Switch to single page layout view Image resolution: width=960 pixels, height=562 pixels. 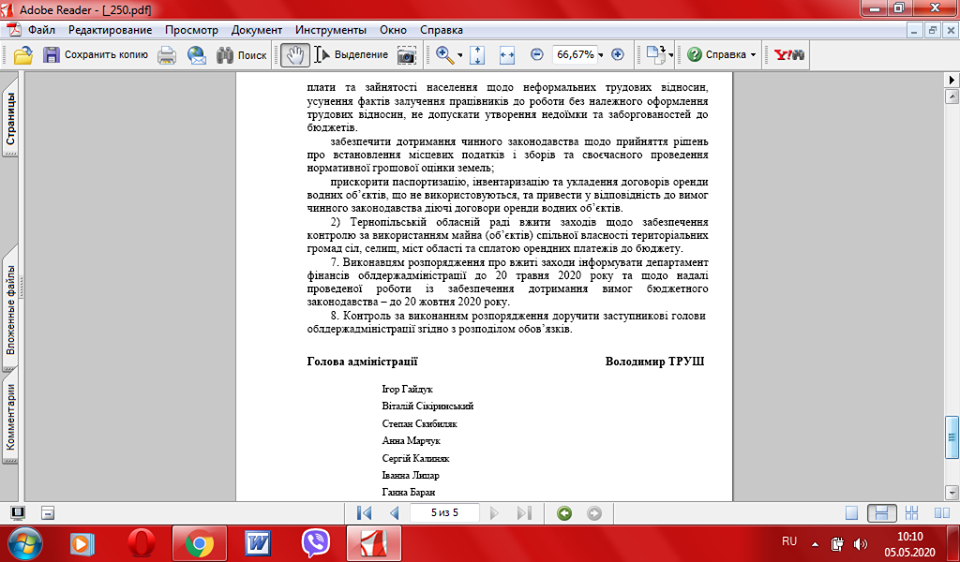click(851, 513)
